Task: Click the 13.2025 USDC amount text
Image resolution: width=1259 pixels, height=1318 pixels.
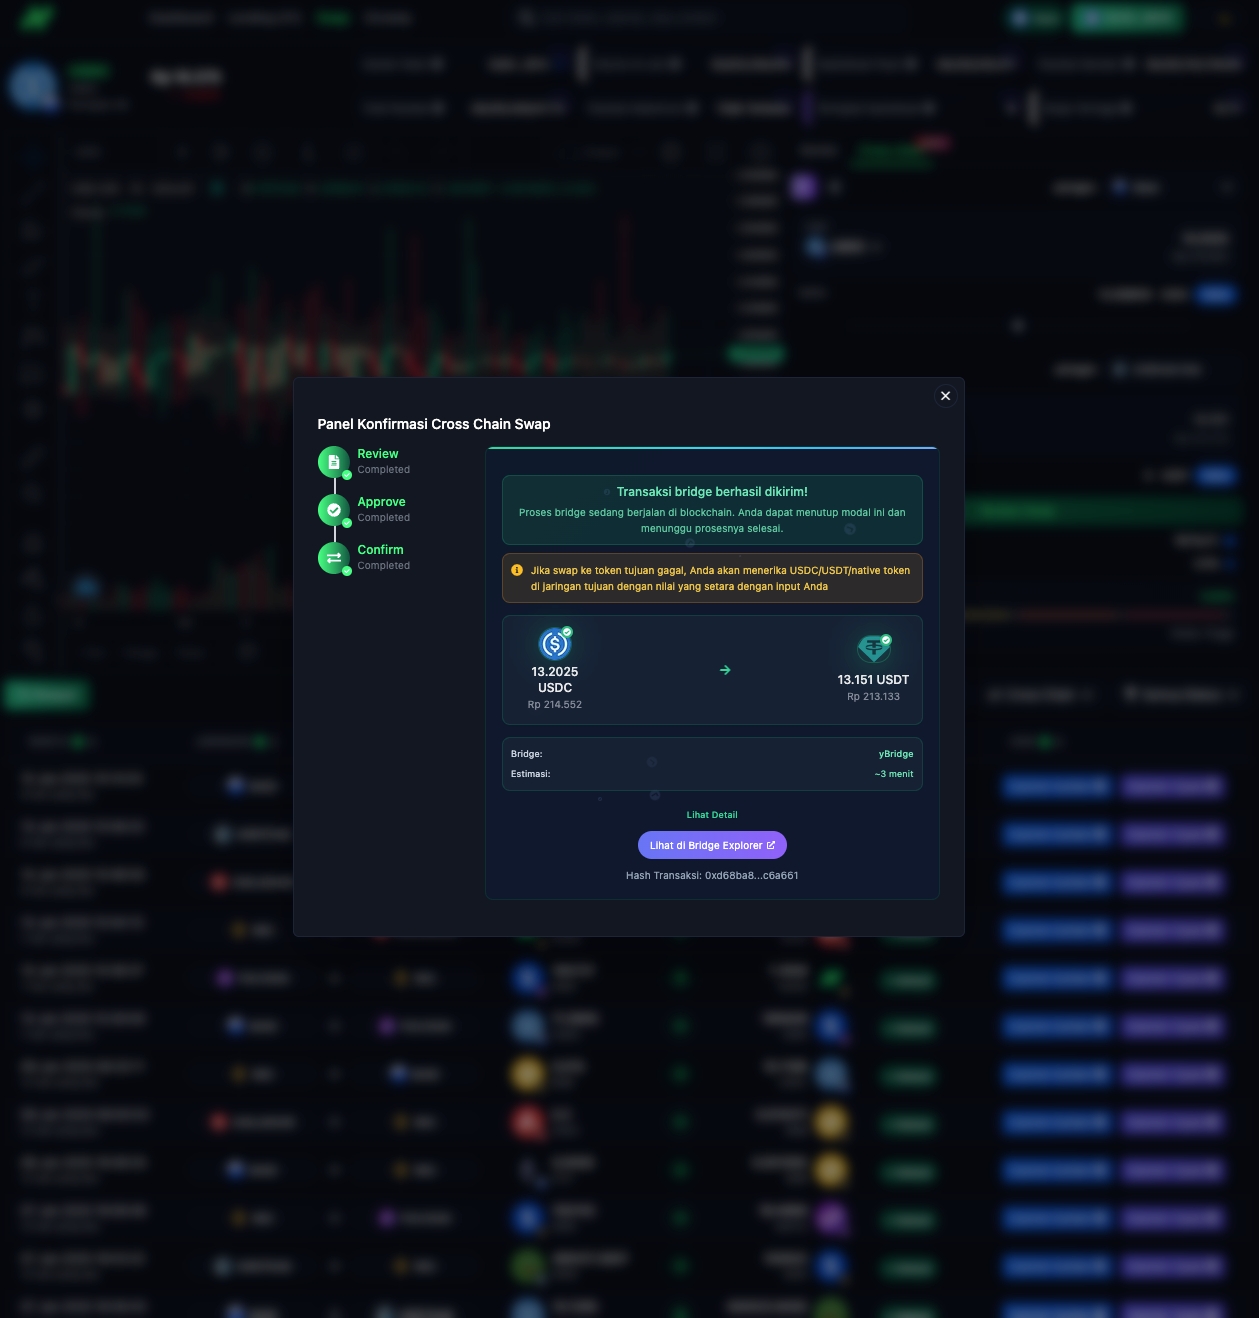Action: point(555,679)
